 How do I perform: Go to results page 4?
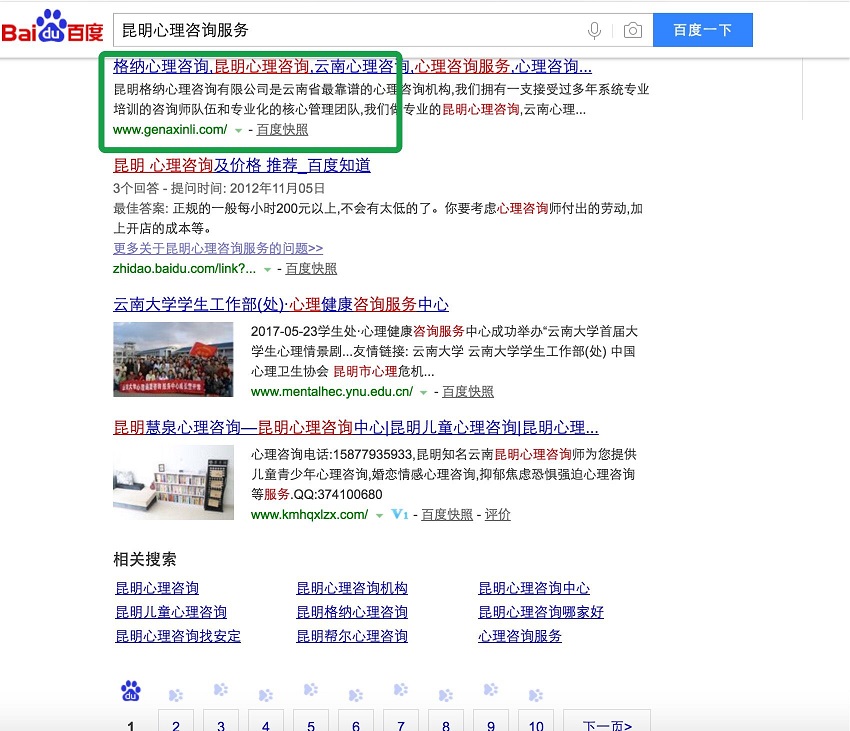[x=266, y=721]
